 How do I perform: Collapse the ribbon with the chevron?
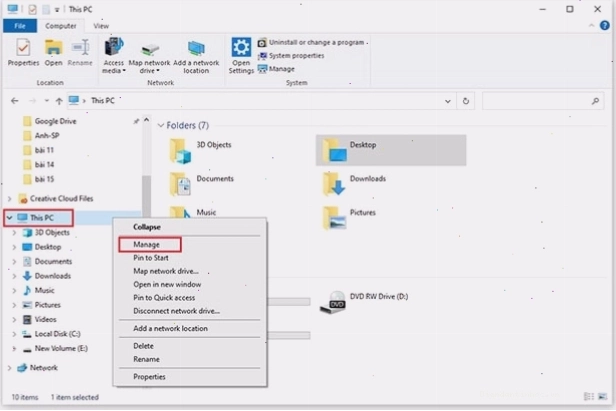pos(591,26)
